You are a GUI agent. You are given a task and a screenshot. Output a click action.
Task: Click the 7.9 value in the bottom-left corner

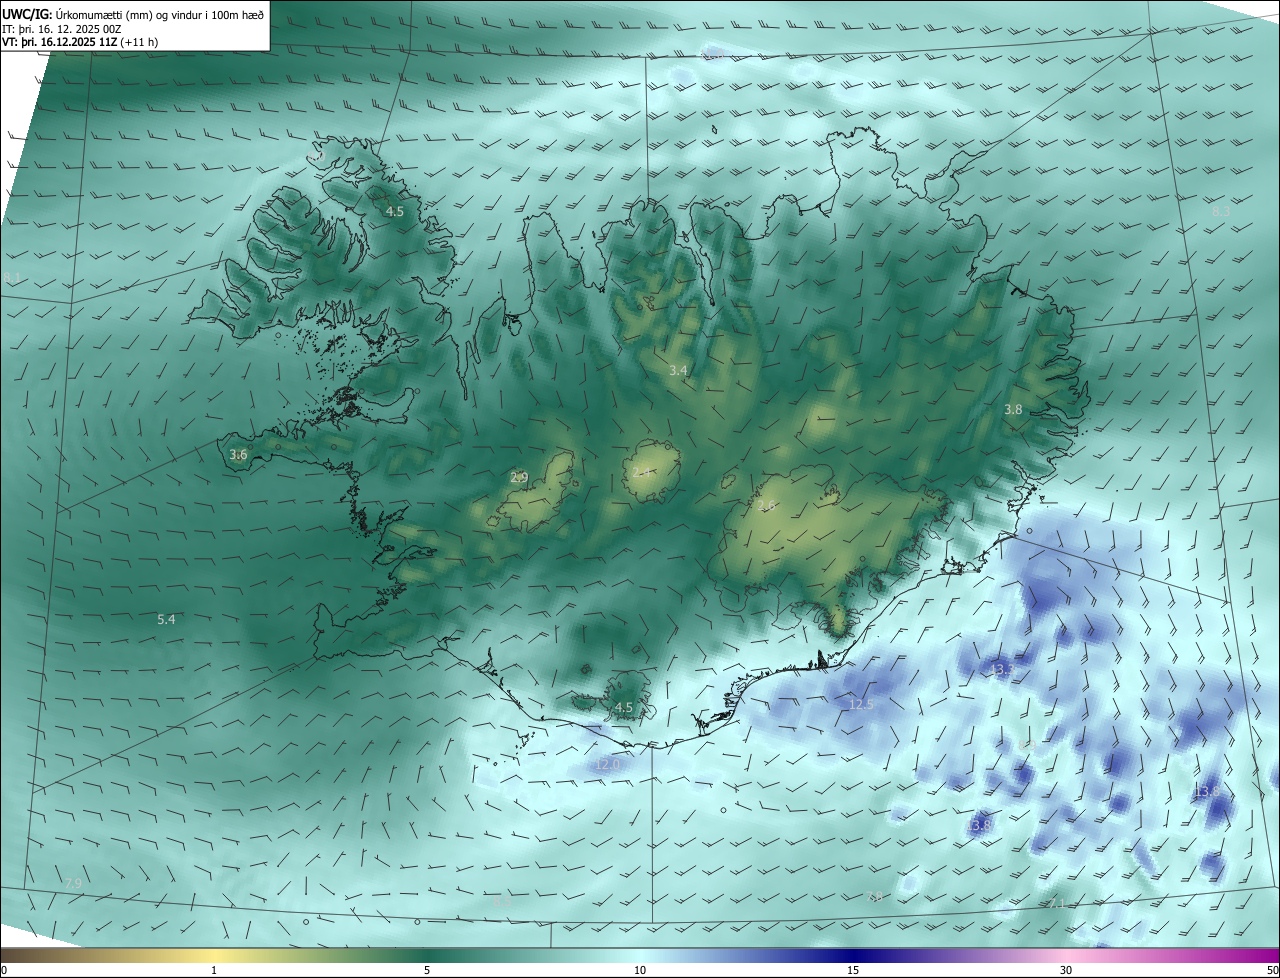(x=73, y=884)
